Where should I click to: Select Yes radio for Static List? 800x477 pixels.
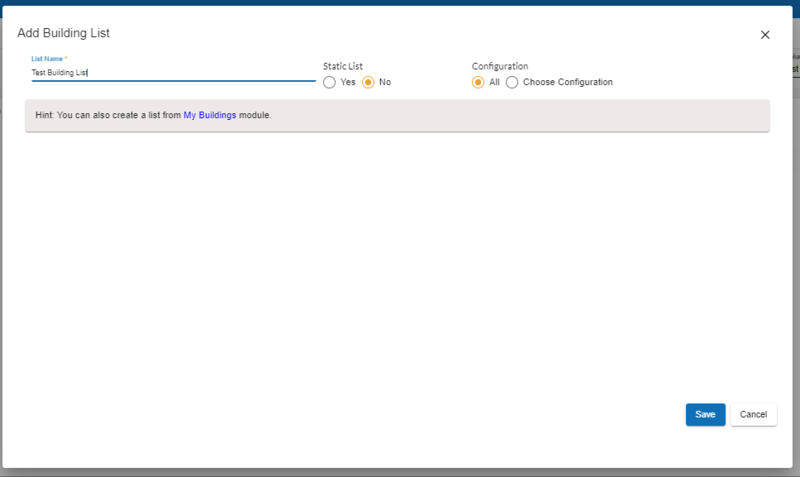[329, 82]
